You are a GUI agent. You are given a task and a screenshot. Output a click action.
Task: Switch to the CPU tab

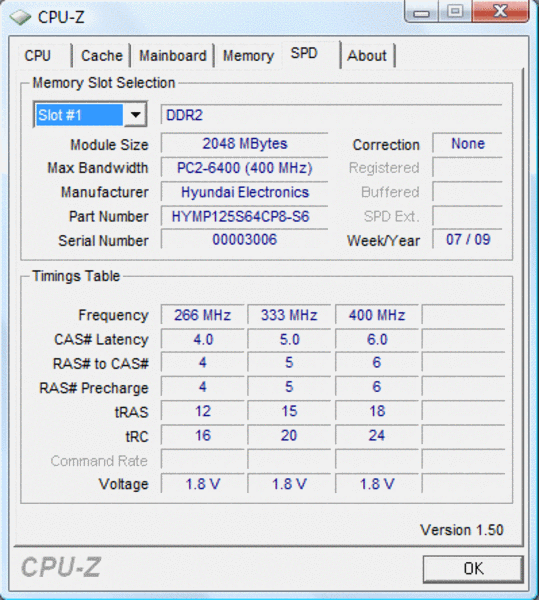(x=37, y=56)
